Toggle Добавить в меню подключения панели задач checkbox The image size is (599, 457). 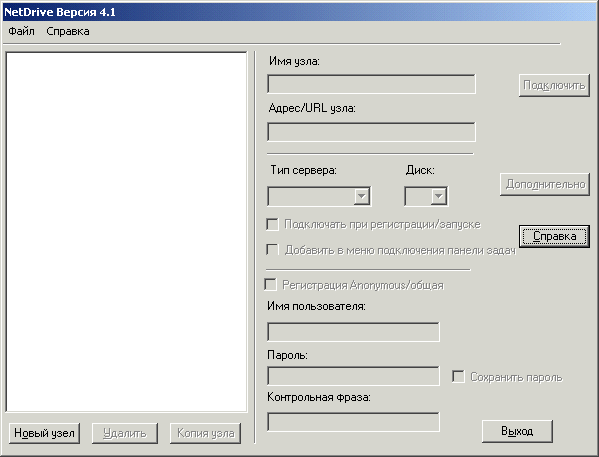click(x=272, y=250)
